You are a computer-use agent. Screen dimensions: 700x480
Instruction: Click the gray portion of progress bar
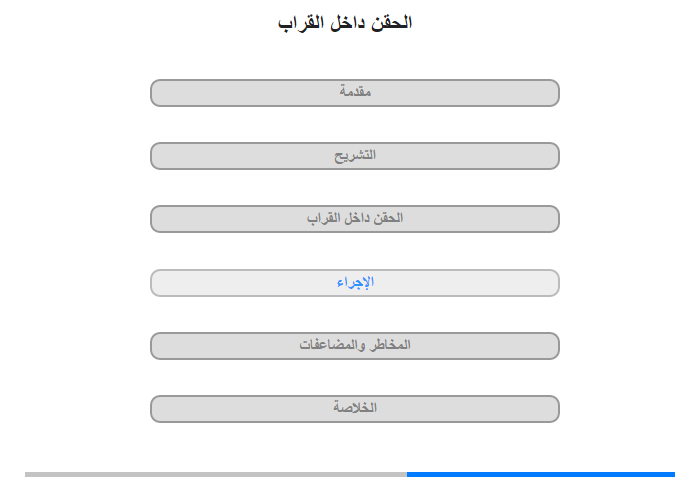[216, 474]
